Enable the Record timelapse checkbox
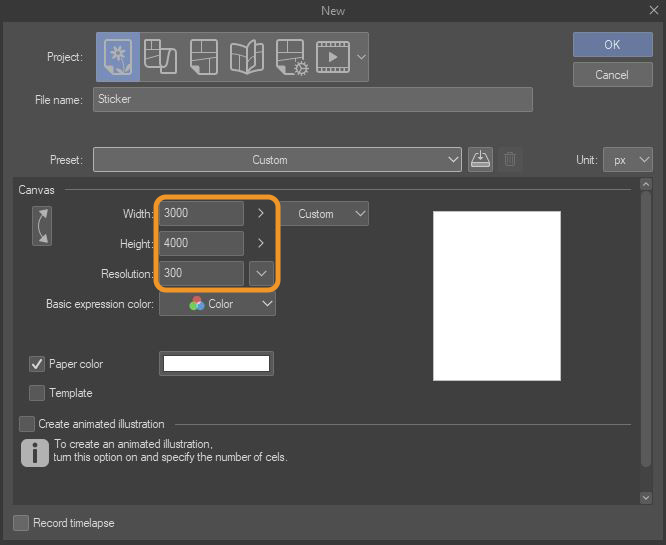Image resolution: width=666 pixels, height=545 pixels. point(21,523)
